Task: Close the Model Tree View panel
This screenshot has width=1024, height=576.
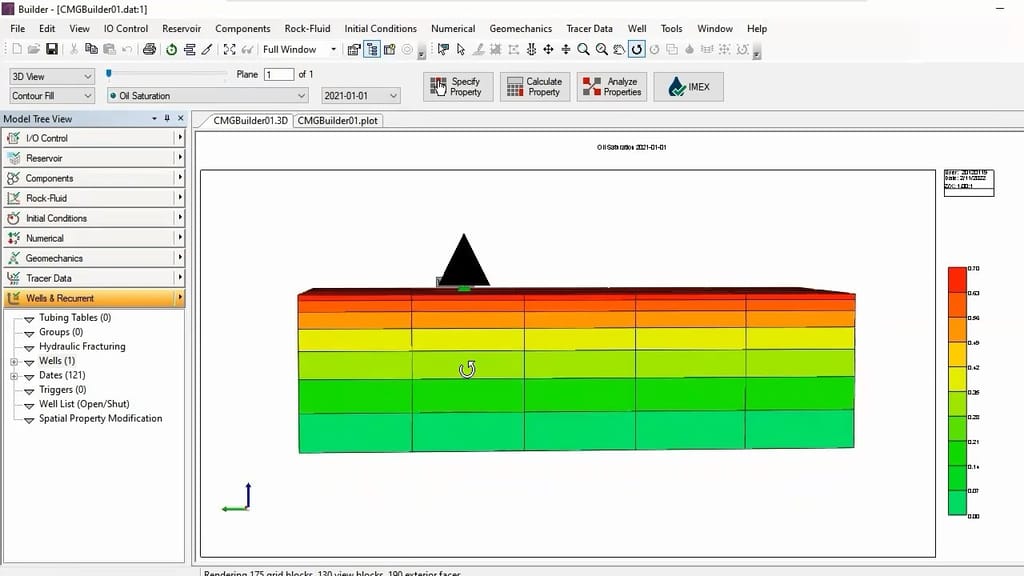Action: [x=181, y=118]
